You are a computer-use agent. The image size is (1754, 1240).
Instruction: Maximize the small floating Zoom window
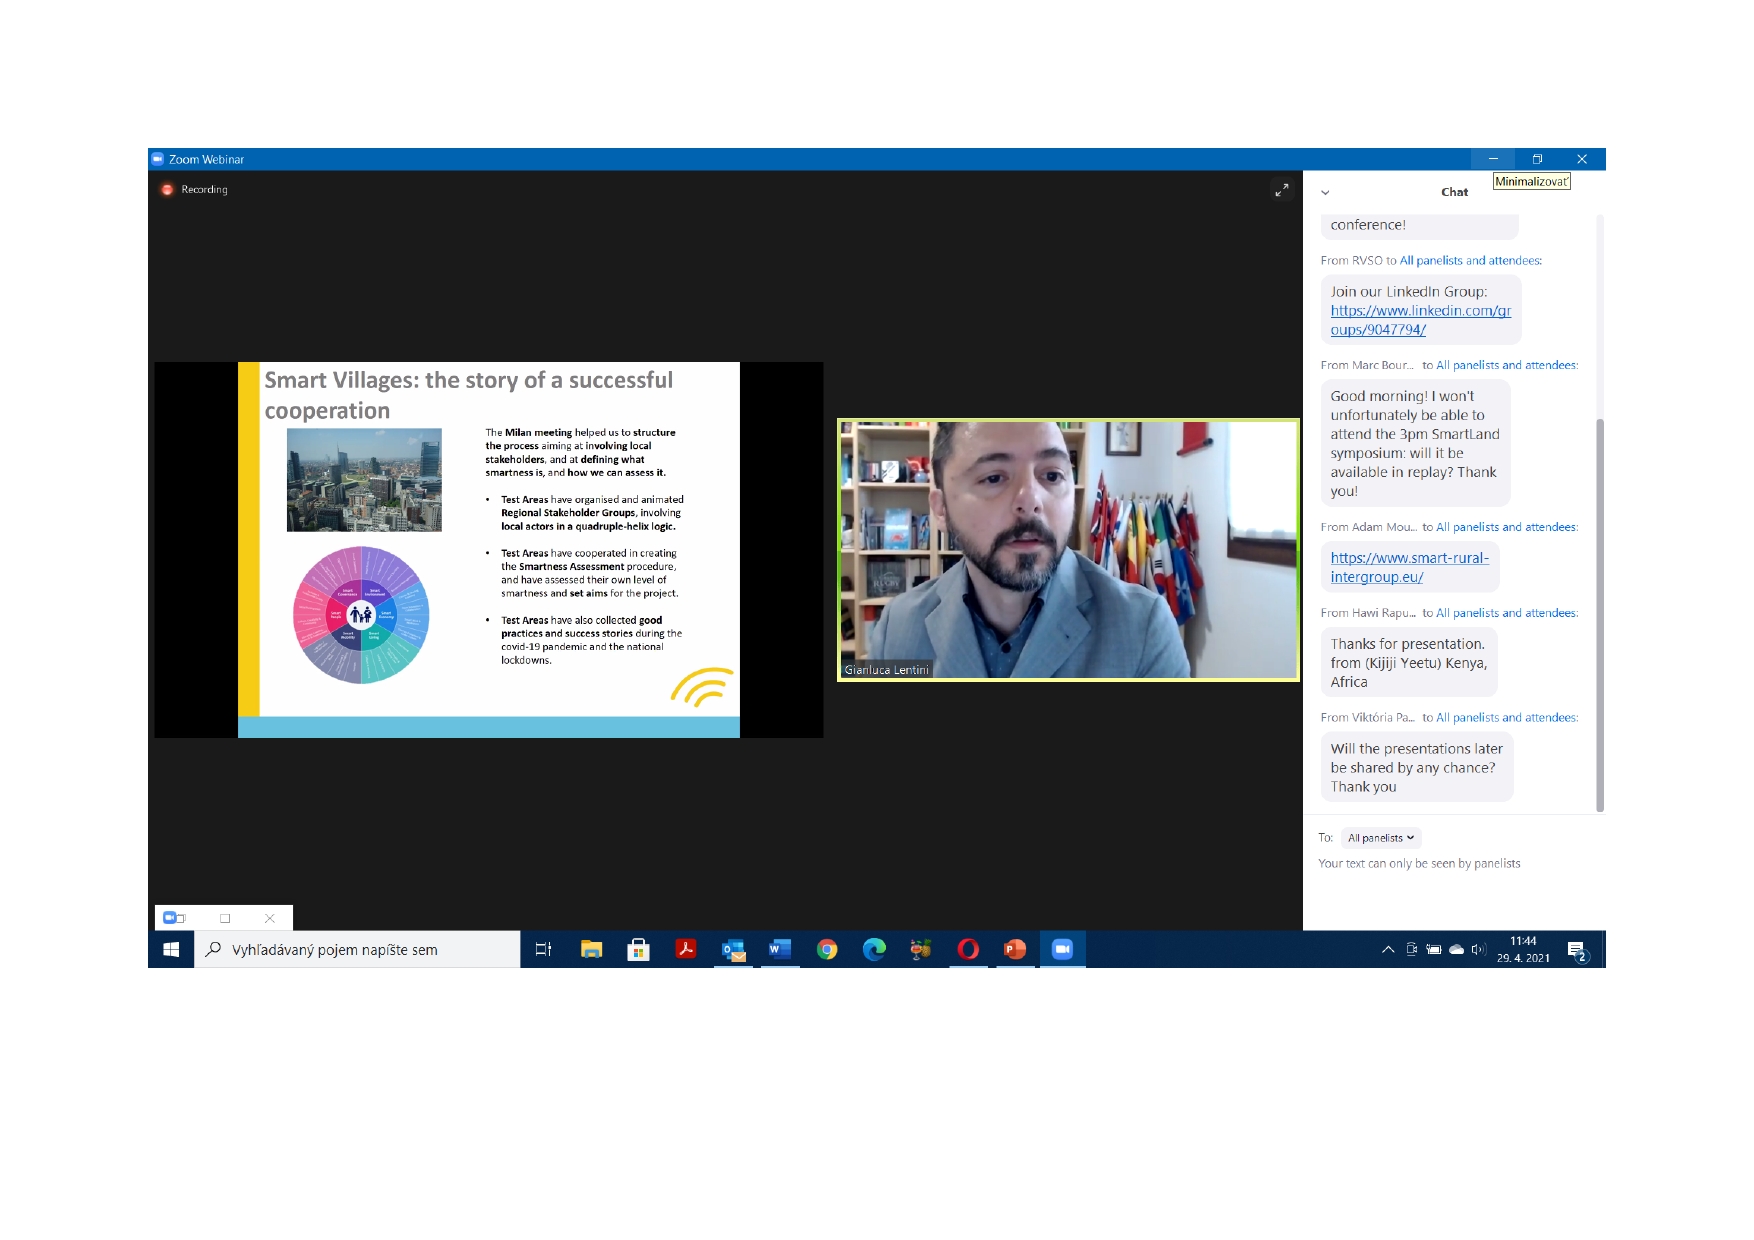(x=225, y=918)
